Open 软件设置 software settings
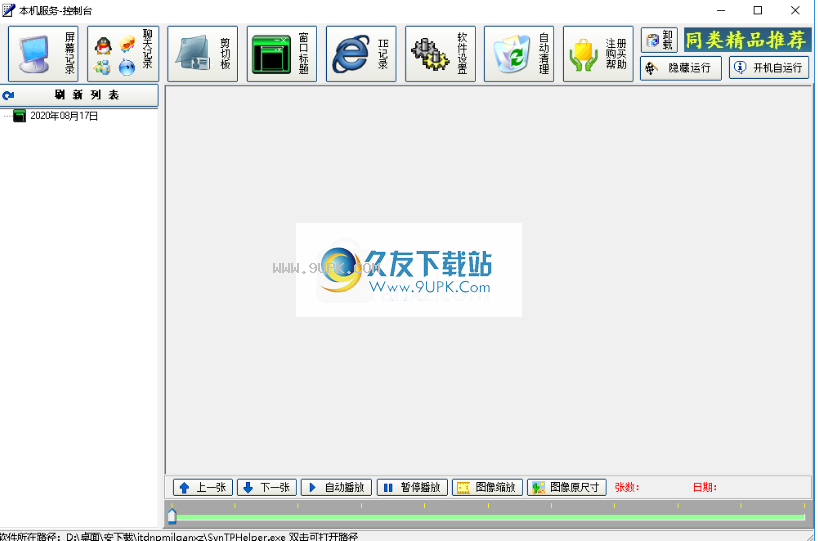 pos(440,54)
